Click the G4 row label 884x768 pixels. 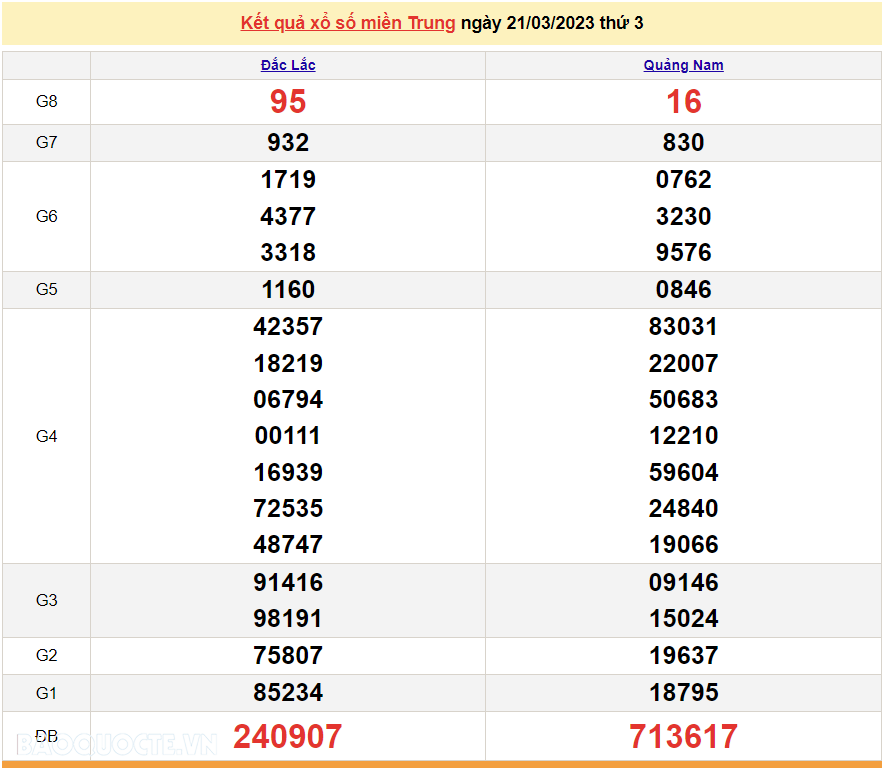click(x=46, y=436)
